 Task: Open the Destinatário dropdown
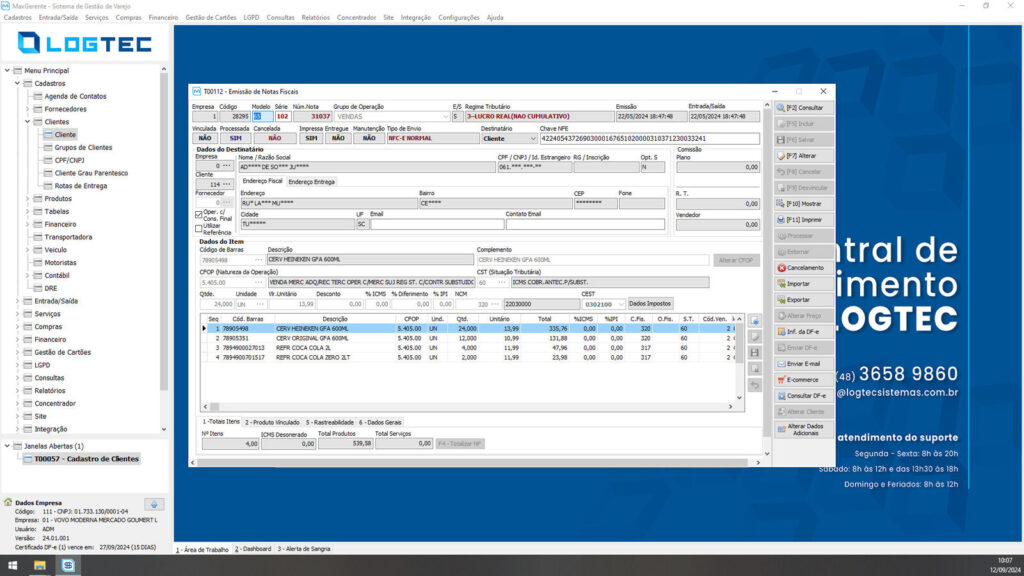532,138
